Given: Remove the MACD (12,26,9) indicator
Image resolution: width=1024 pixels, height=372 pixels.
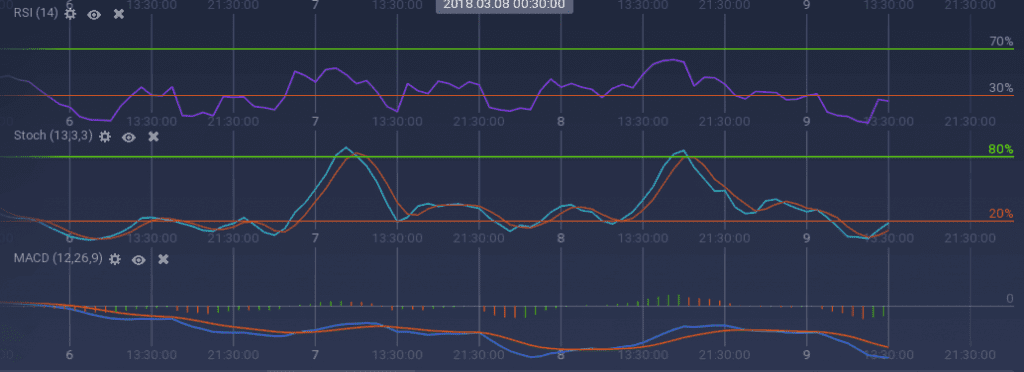Looking at the screenshot, I should [163, 259].
